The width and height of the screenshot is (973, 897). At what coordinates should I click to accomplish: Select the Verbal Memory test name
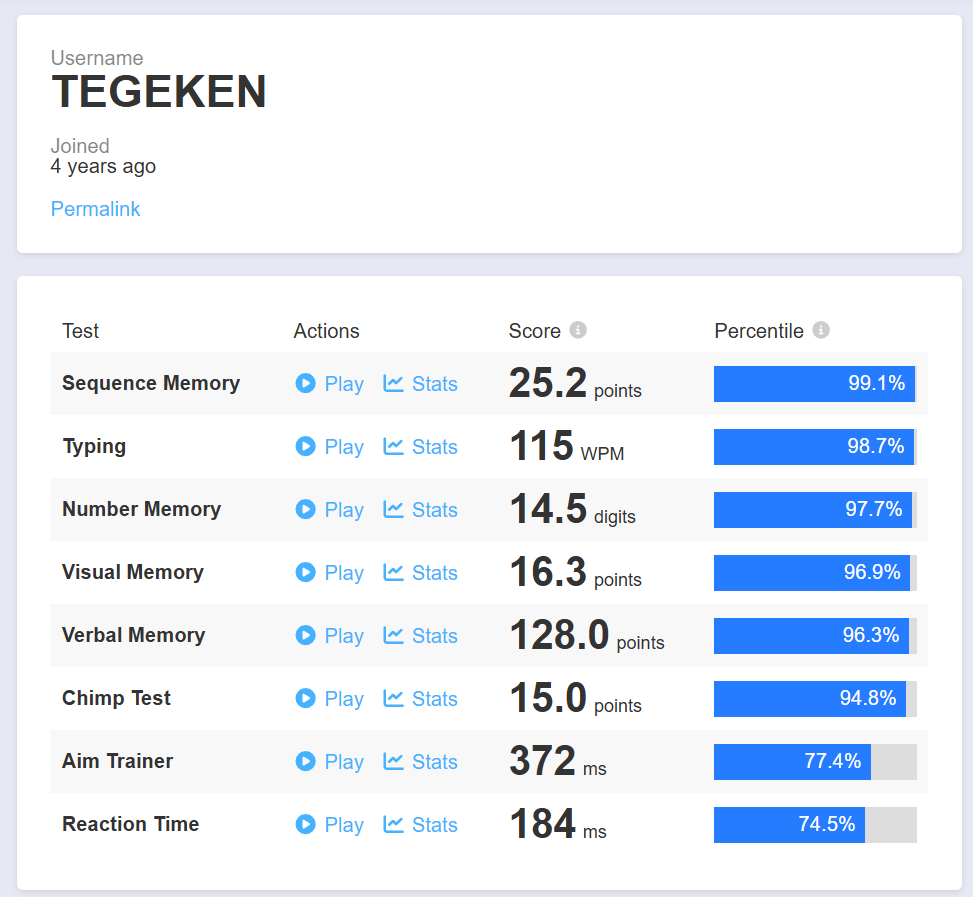(133, 635)
